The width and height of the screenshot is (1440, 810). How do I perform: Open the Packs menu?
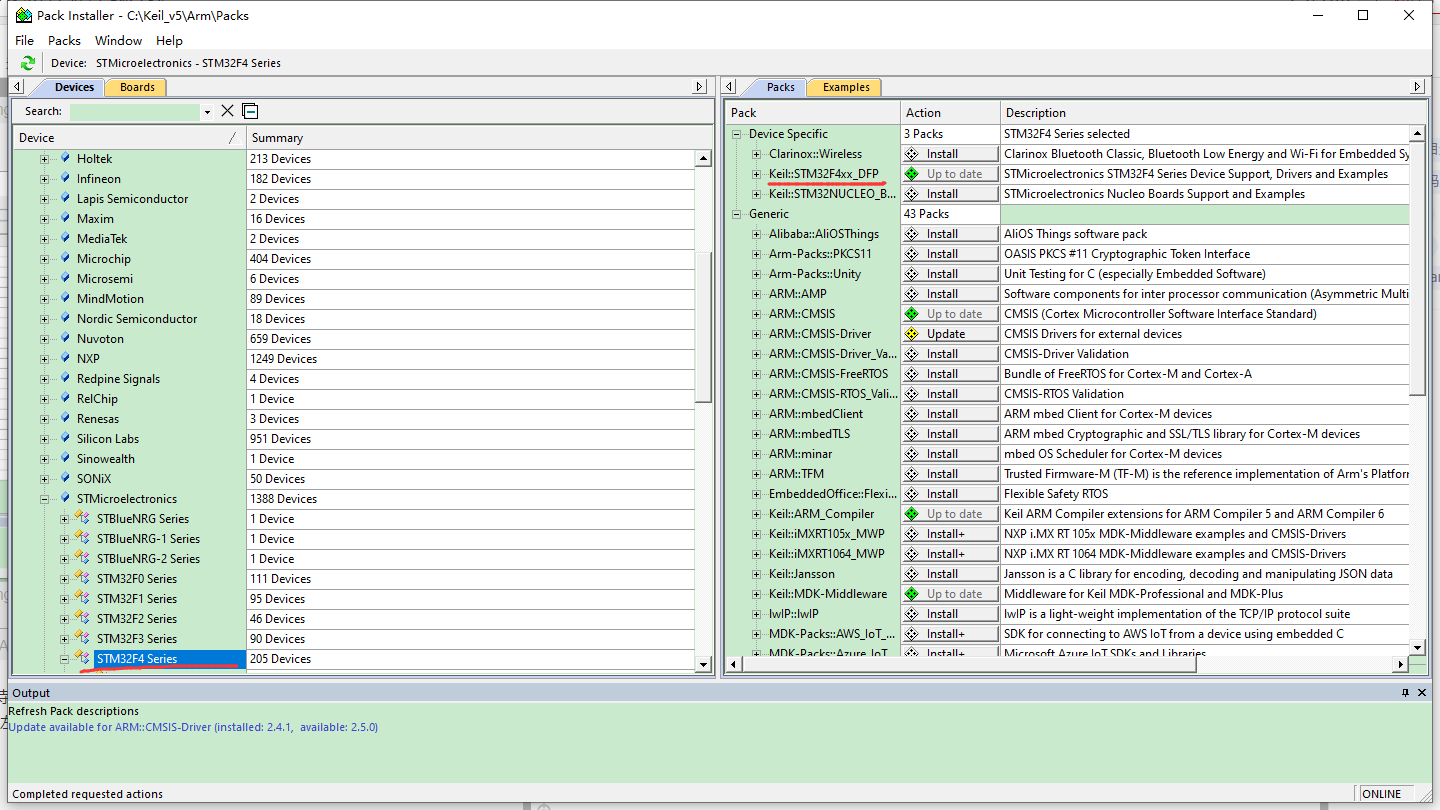point(64,40)
